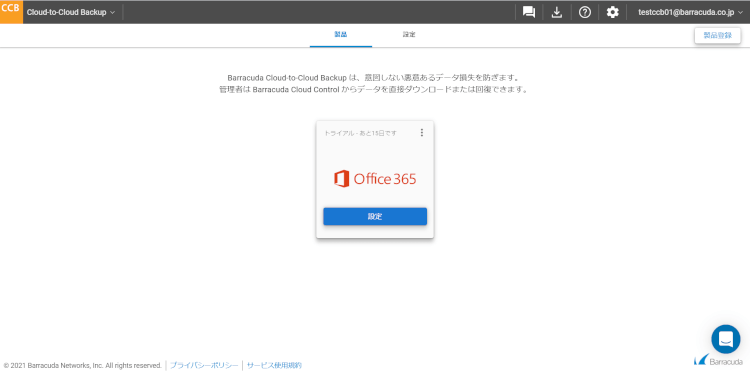This screenshot has height=373, width=750.
Task: Open the Cloud-to-Cloud Backup product dropdown
Action: point(71,12)
